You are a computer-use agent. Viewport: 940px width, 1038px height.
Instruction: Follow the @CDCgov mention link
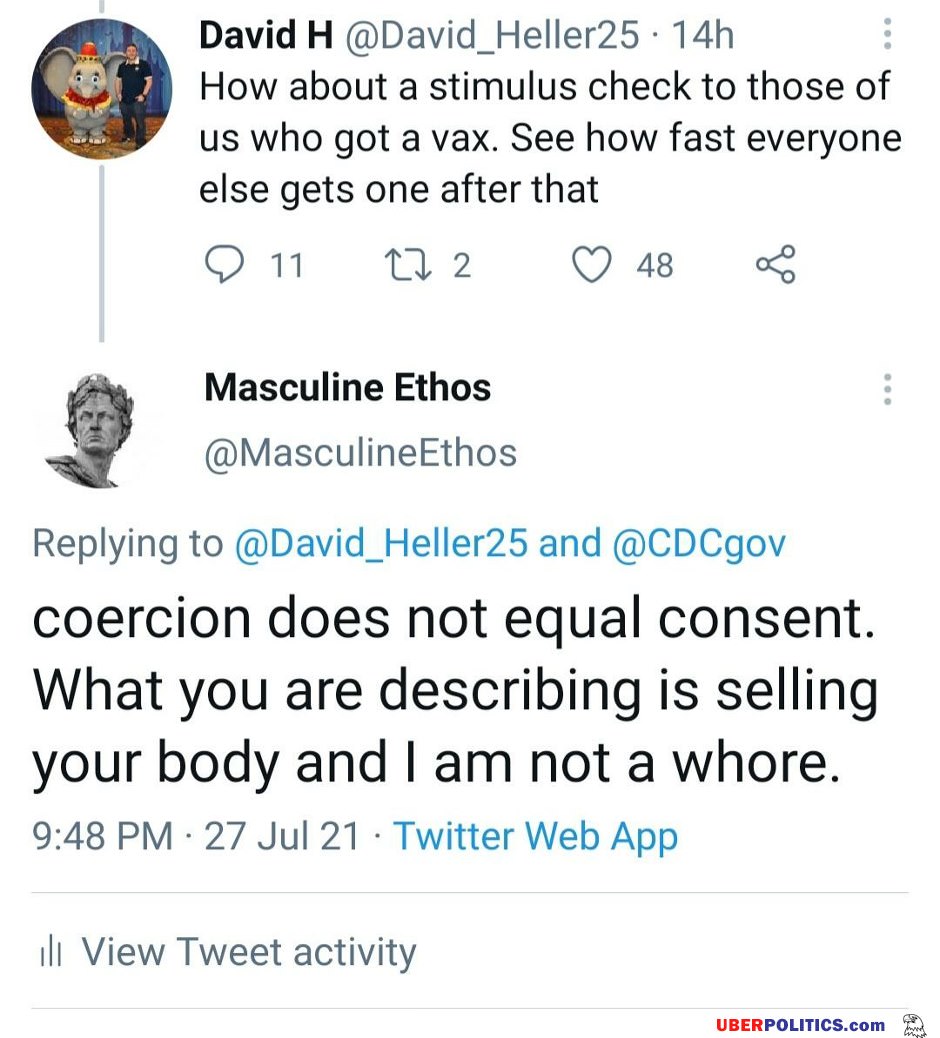point(699,544)
